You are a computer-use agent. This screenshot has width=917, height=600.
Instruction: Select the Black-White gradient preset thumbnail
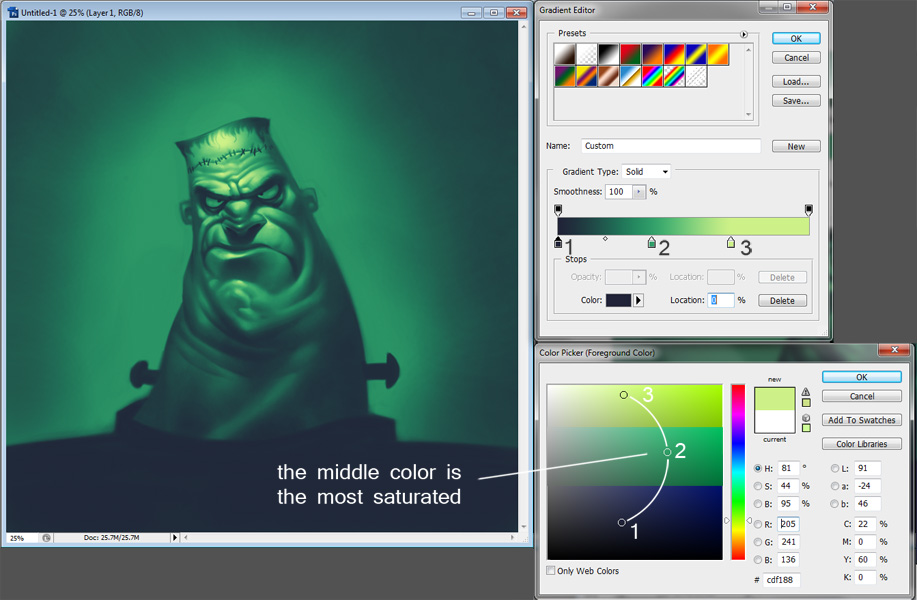click(608, 53)
